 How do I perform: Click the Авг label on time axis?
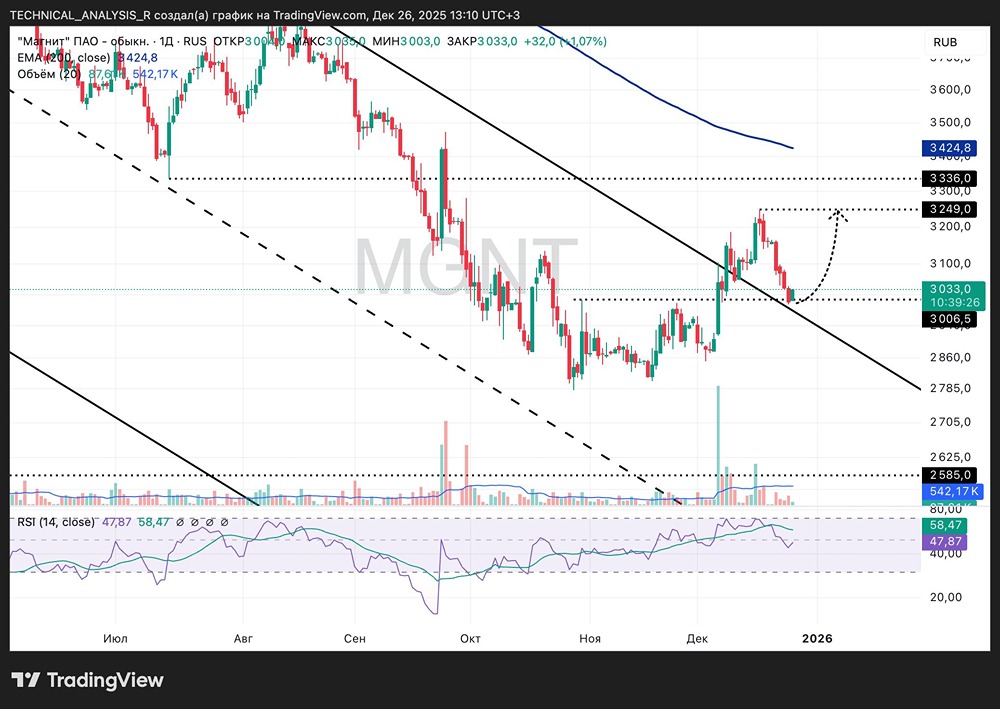244,638
